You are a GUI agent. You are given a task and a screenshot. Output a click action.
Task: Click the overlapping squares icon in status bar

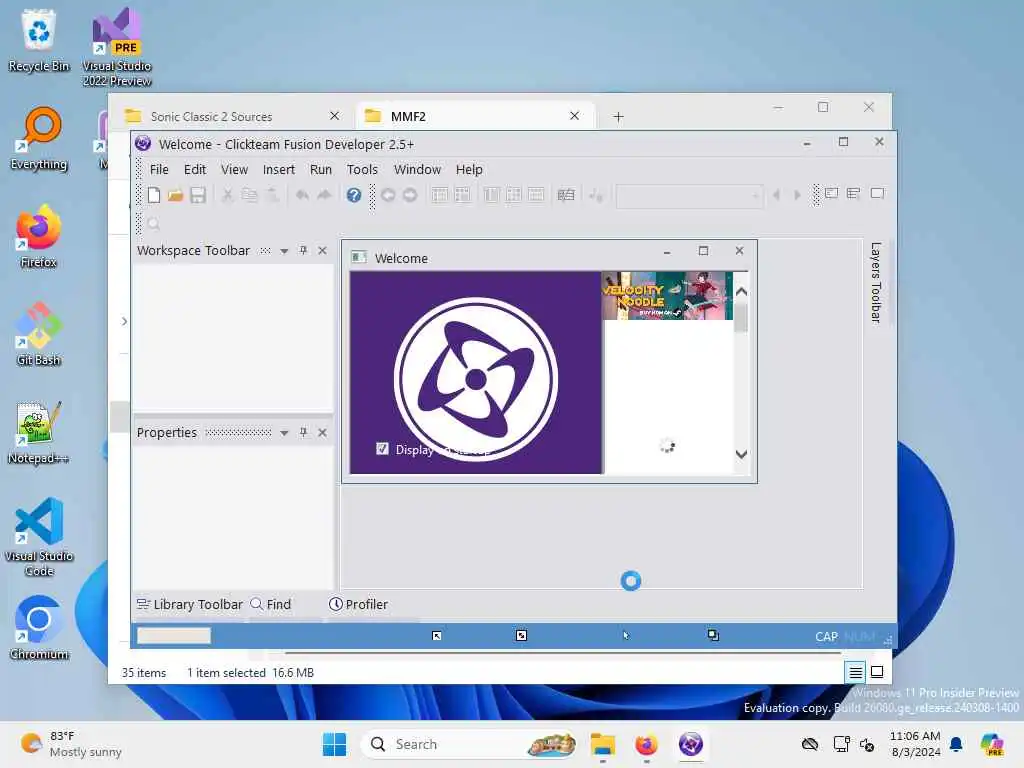713,635
